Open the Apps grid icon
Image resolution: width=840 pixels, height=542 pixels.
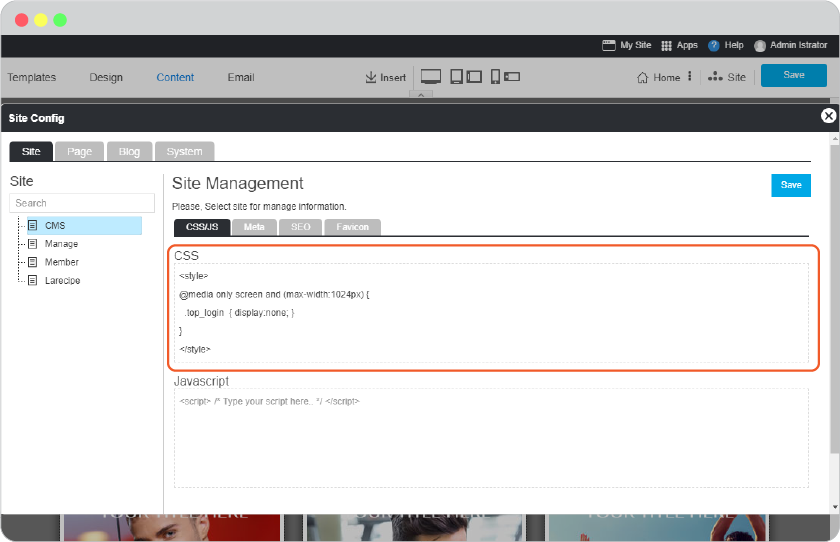[x=666, y=46]
